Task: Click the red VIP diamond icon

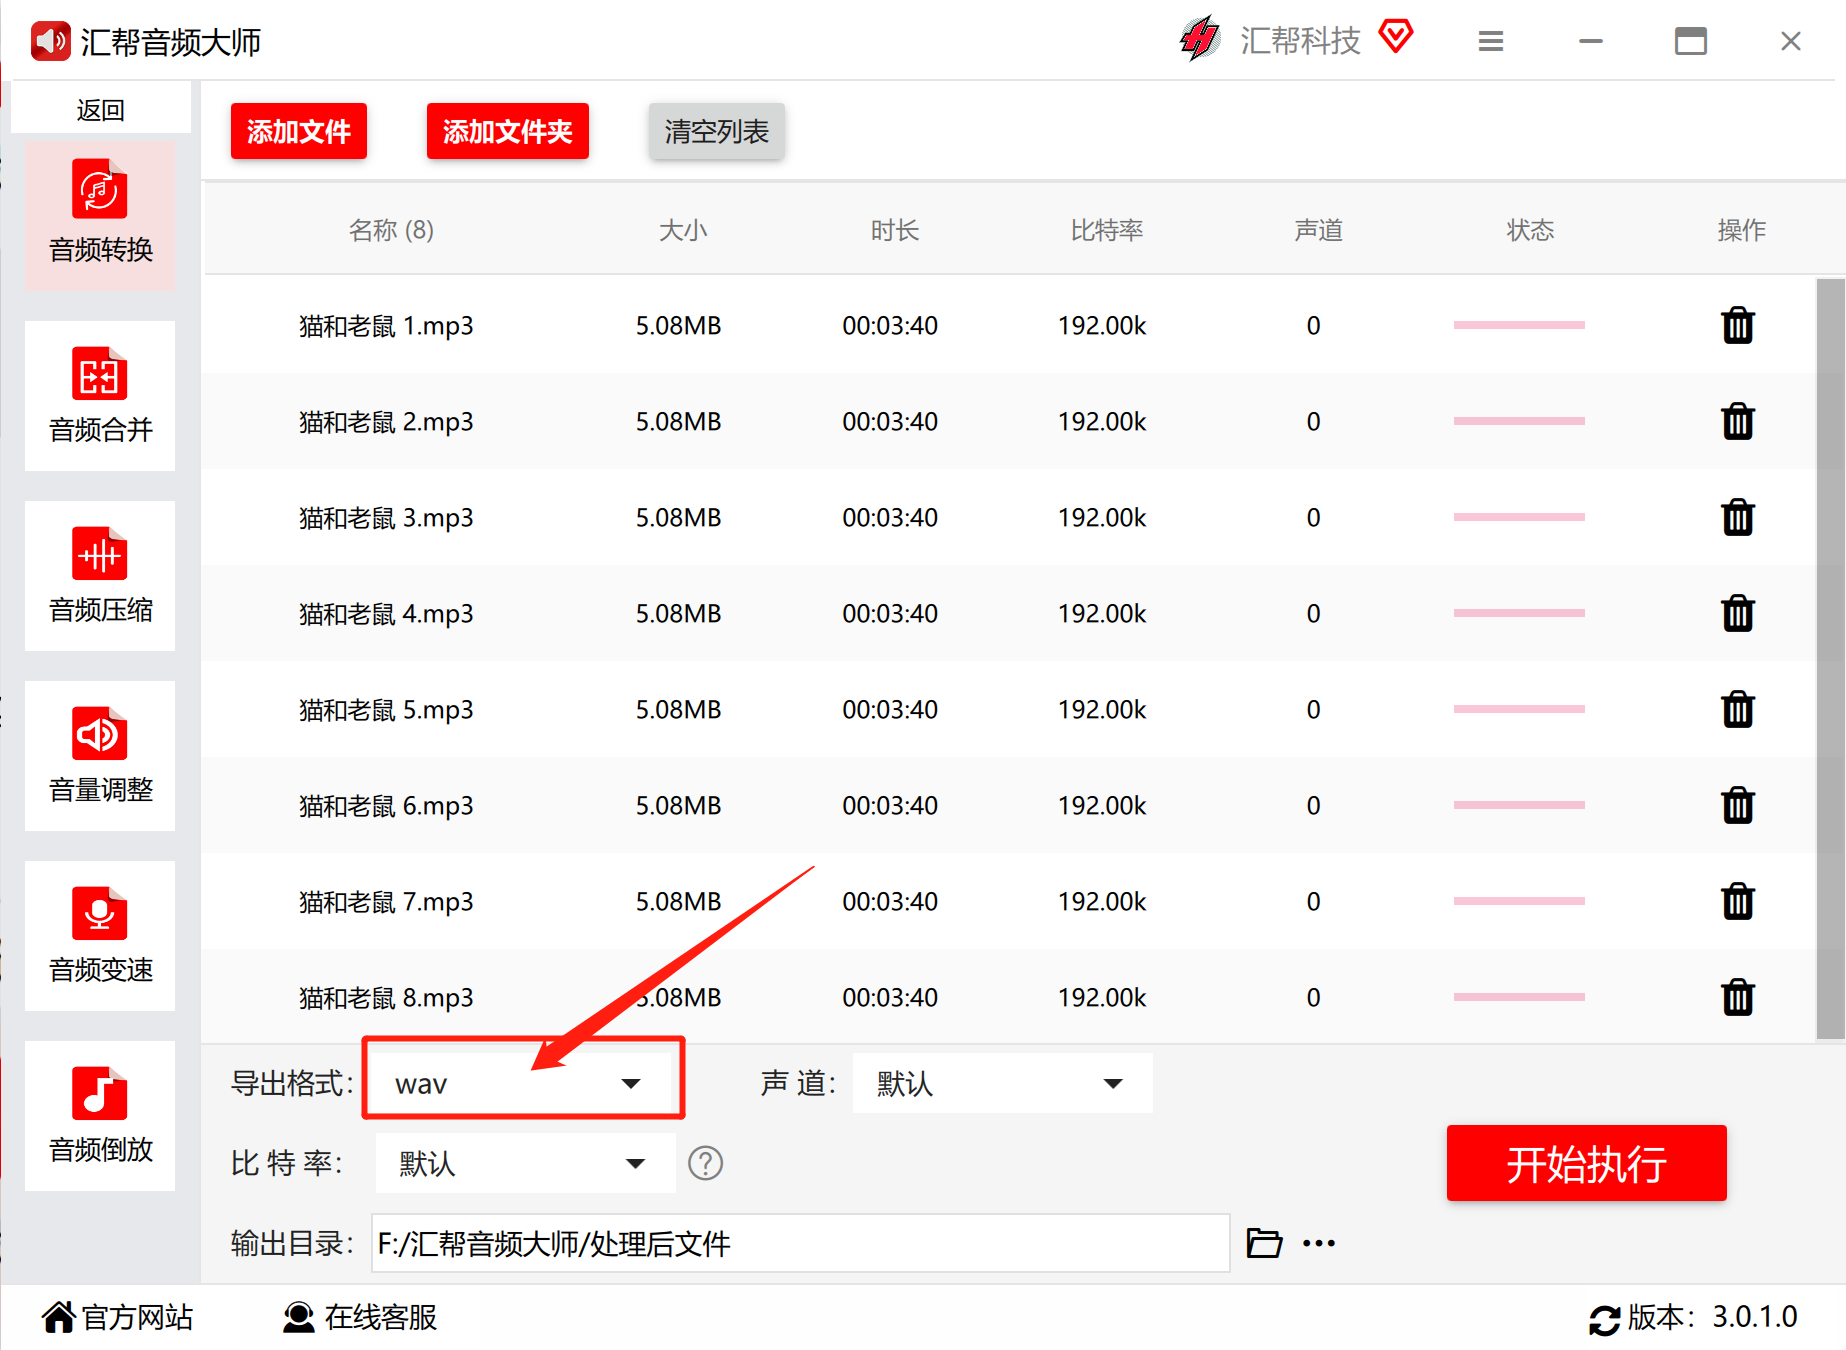Action: [1396, 37]
